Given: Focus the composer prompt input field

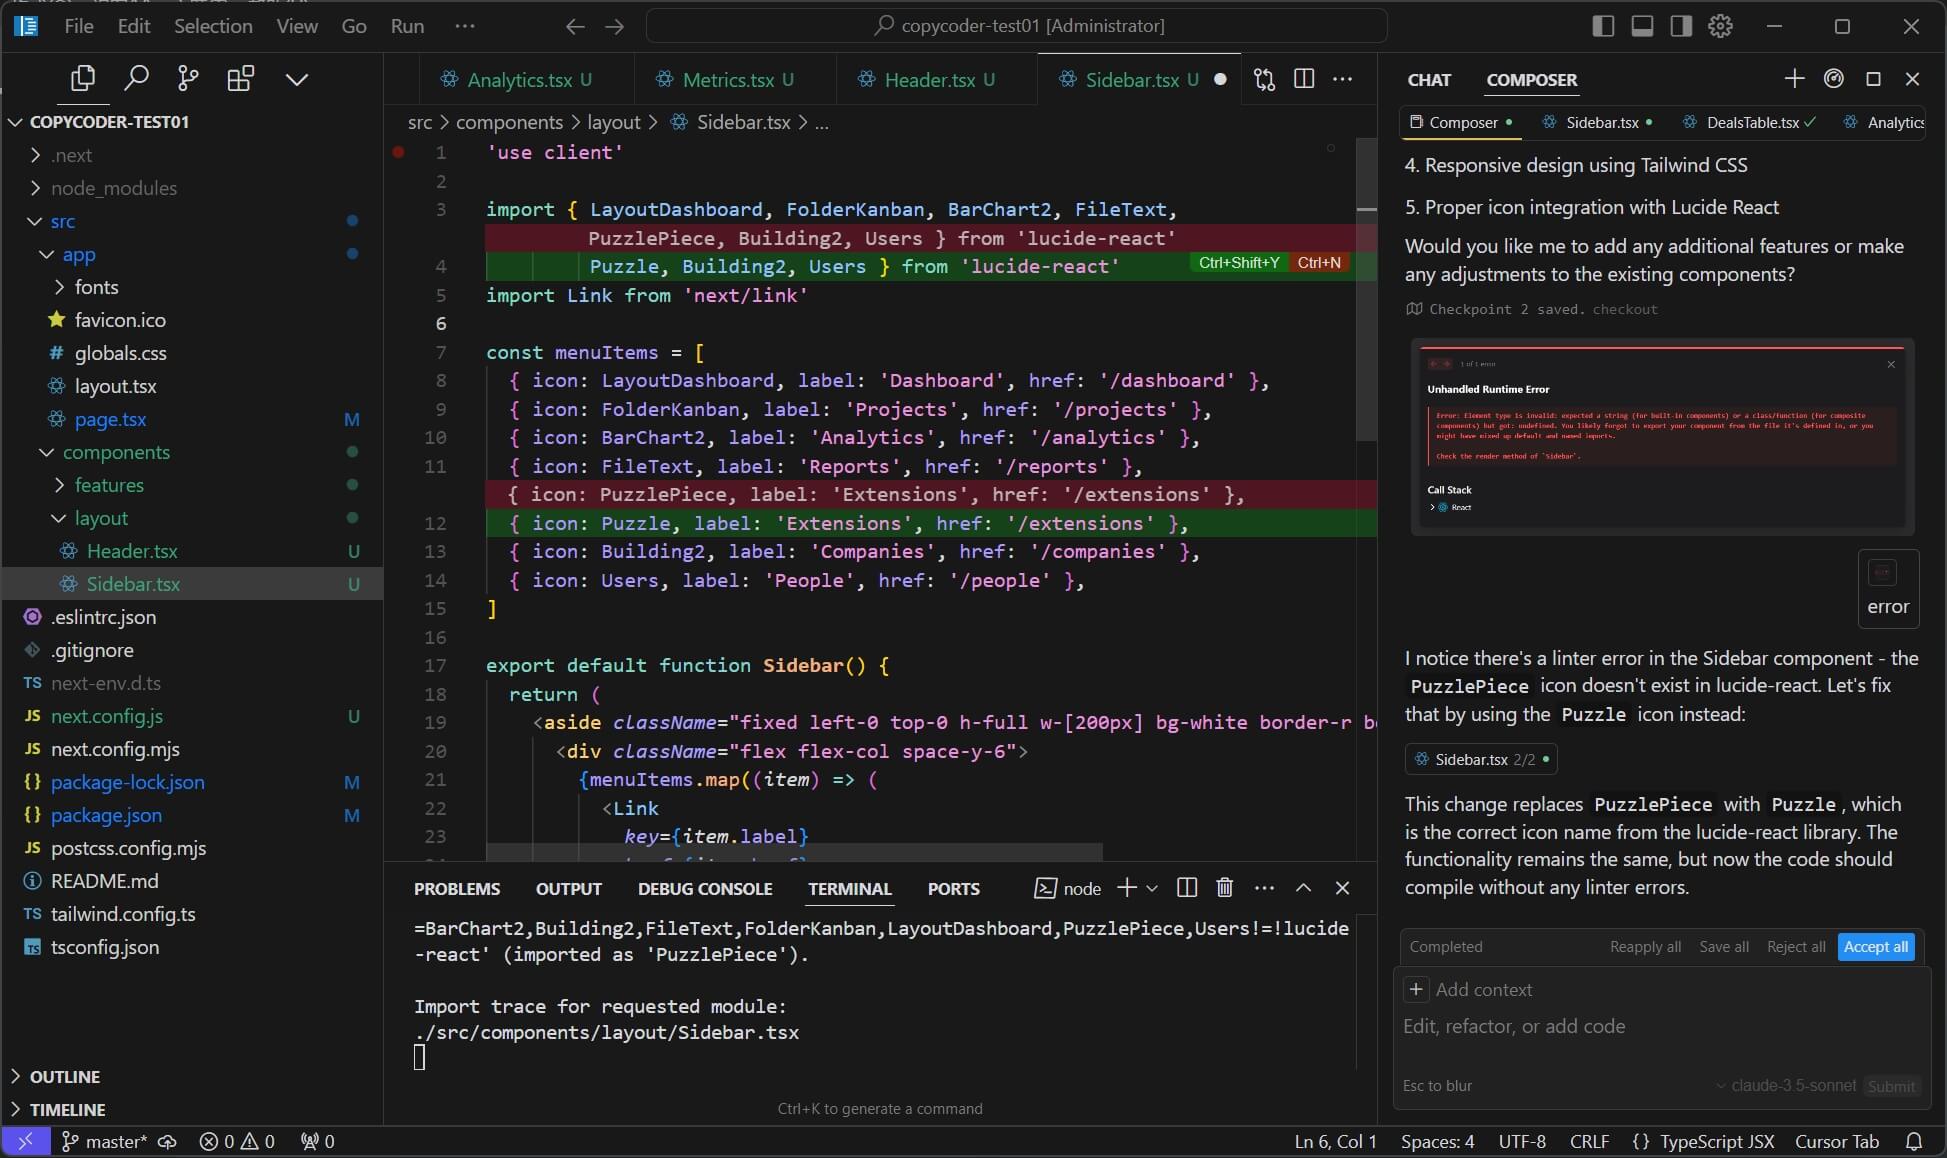Looking at the screenshot, I should click(1660, 1026).
